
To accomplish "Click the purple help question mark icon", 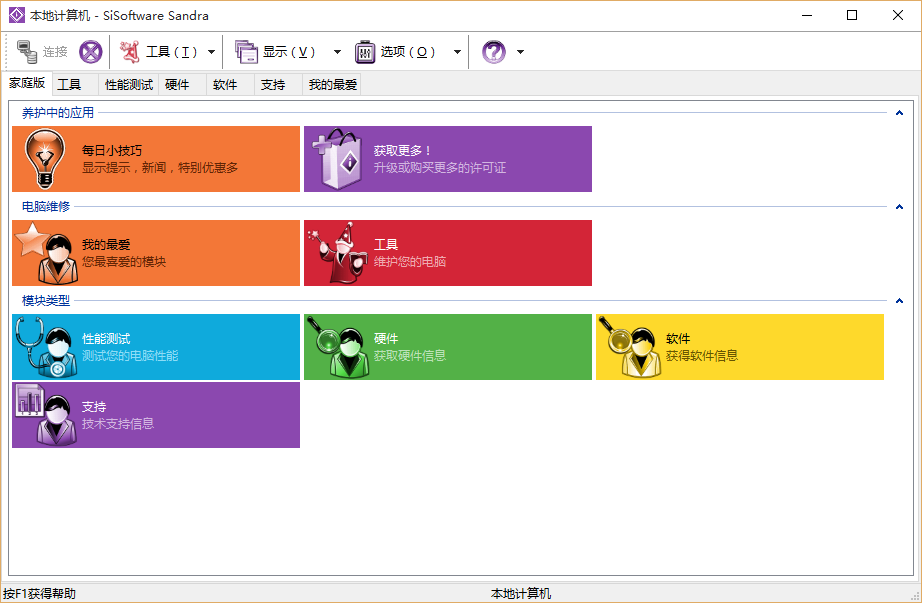I will click(x=493, y=52).
